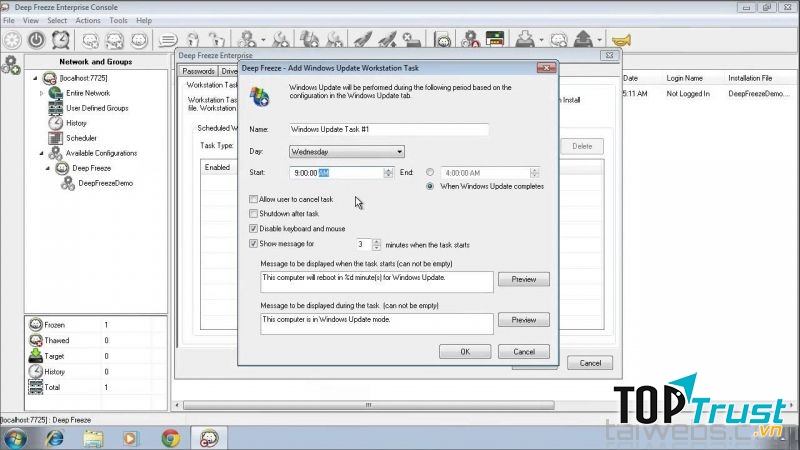Click the golden horn toolbar icon
This screenshot has height=450, width=800.
[x=621, y=40]
